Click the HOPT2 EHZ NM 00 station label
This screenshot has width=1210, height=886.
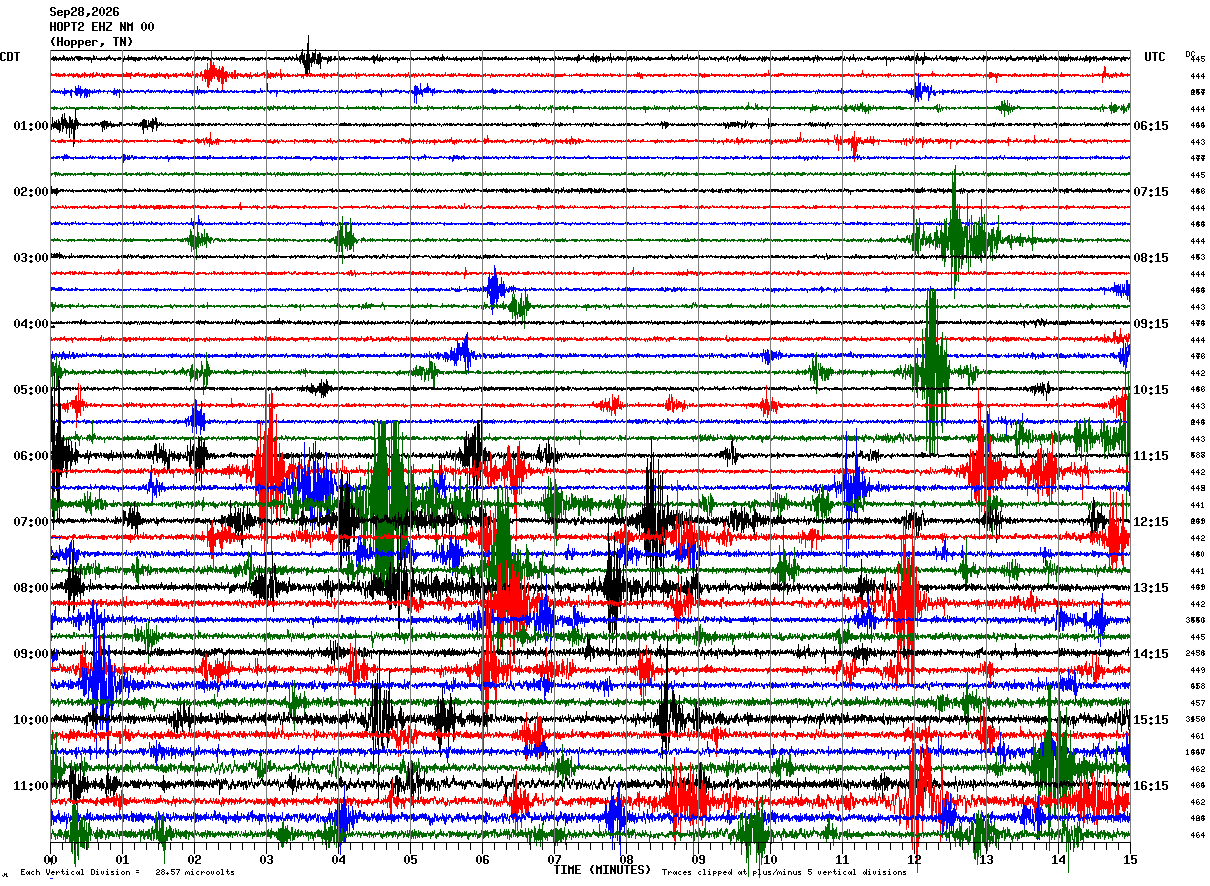pos(102,27)
